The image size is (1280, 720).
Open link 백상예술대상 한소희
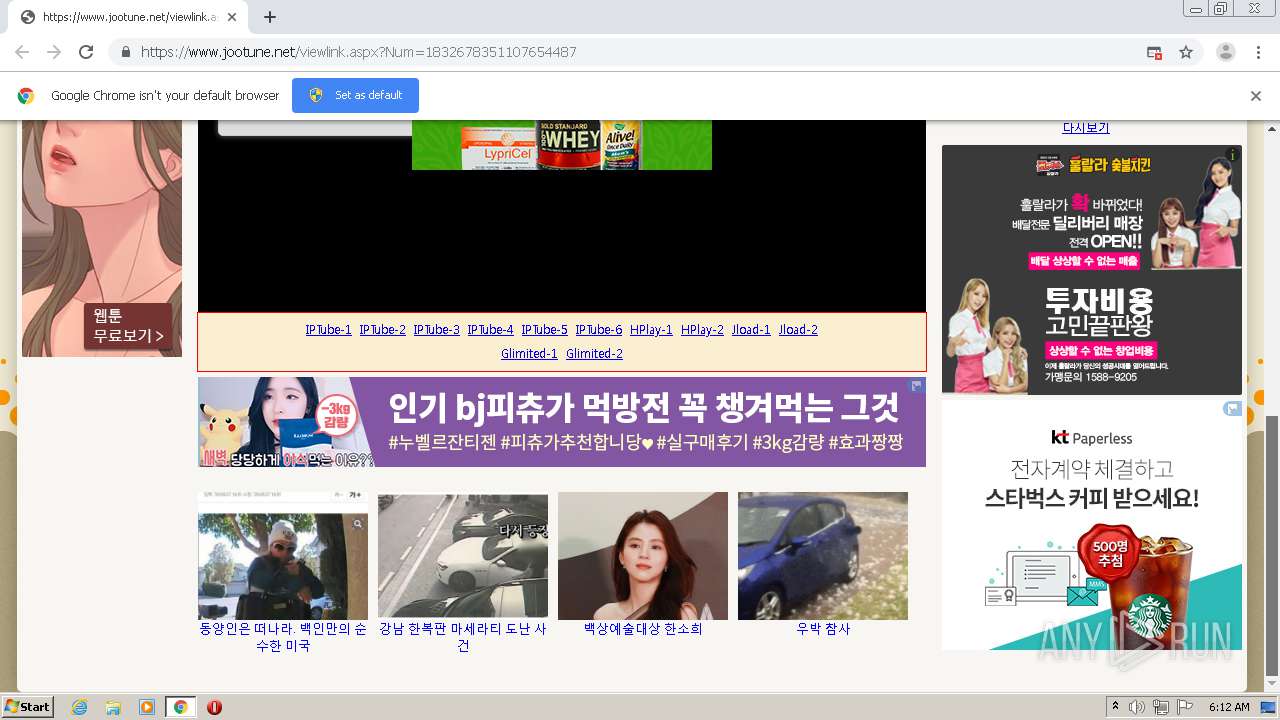tap(643, 629)
